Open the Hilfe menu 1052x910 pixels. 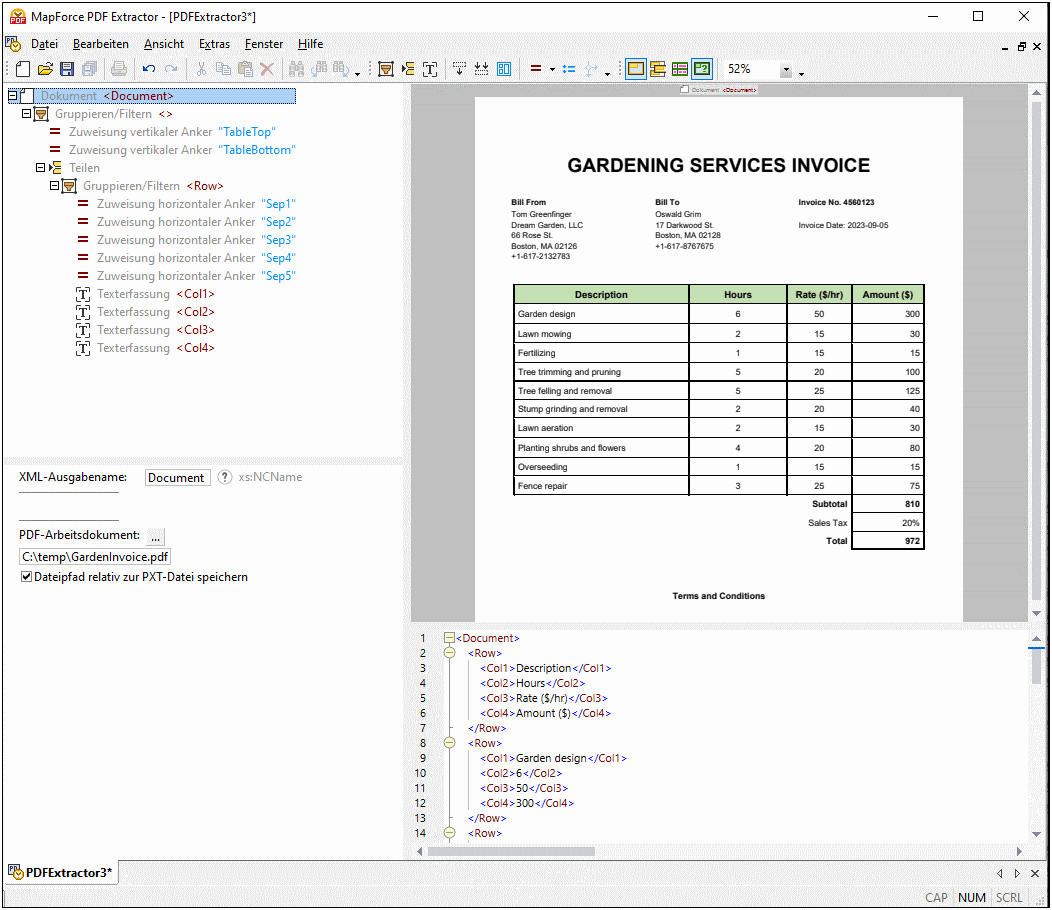[x=311, y=44]
